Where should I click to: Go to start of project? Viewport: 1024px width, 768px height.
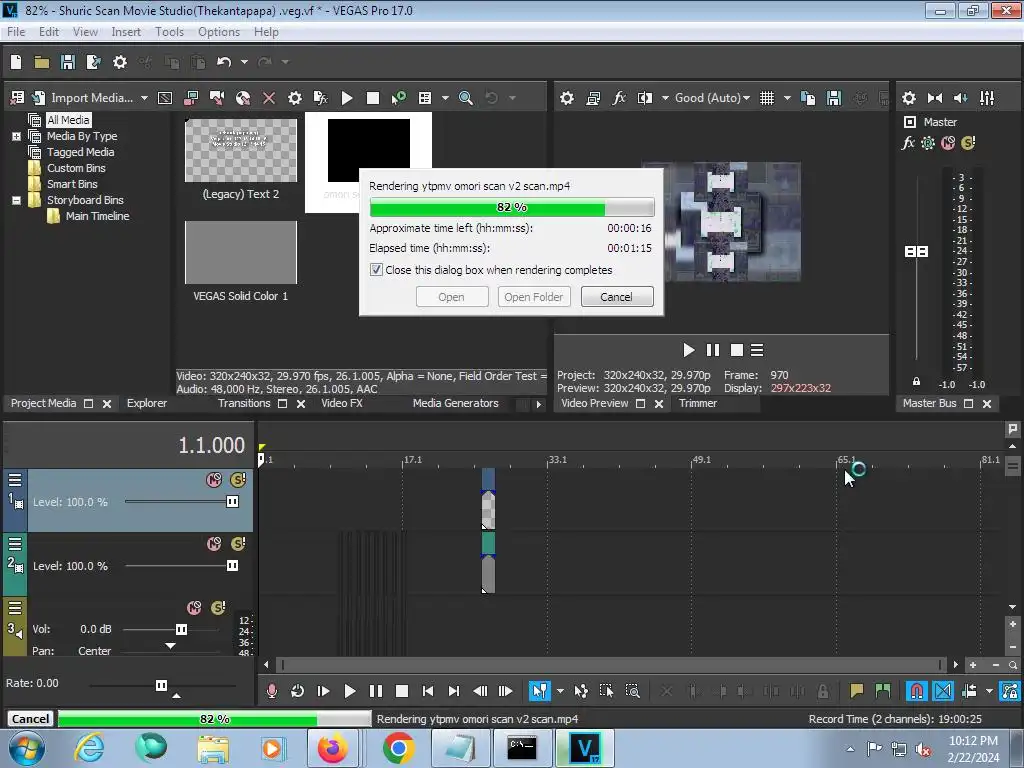(x=428, y=691)
